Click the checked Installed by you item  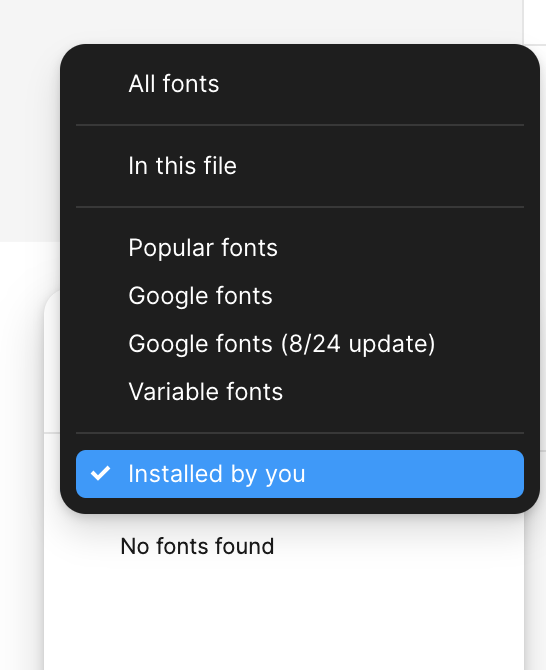coord(299,474)
